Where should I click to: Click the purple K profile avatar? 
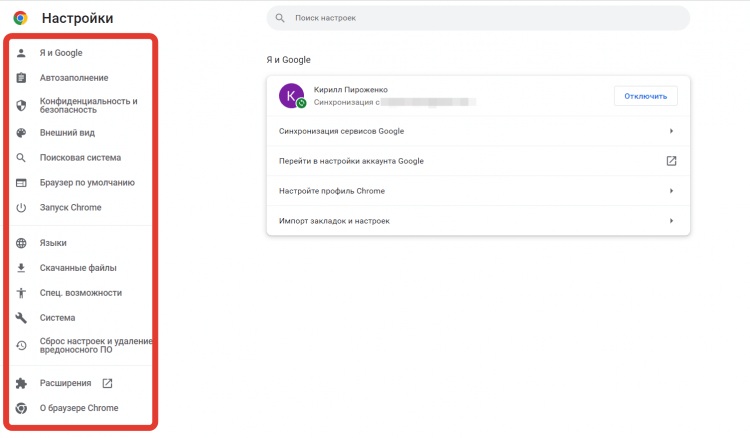click(x=291, y=96)
